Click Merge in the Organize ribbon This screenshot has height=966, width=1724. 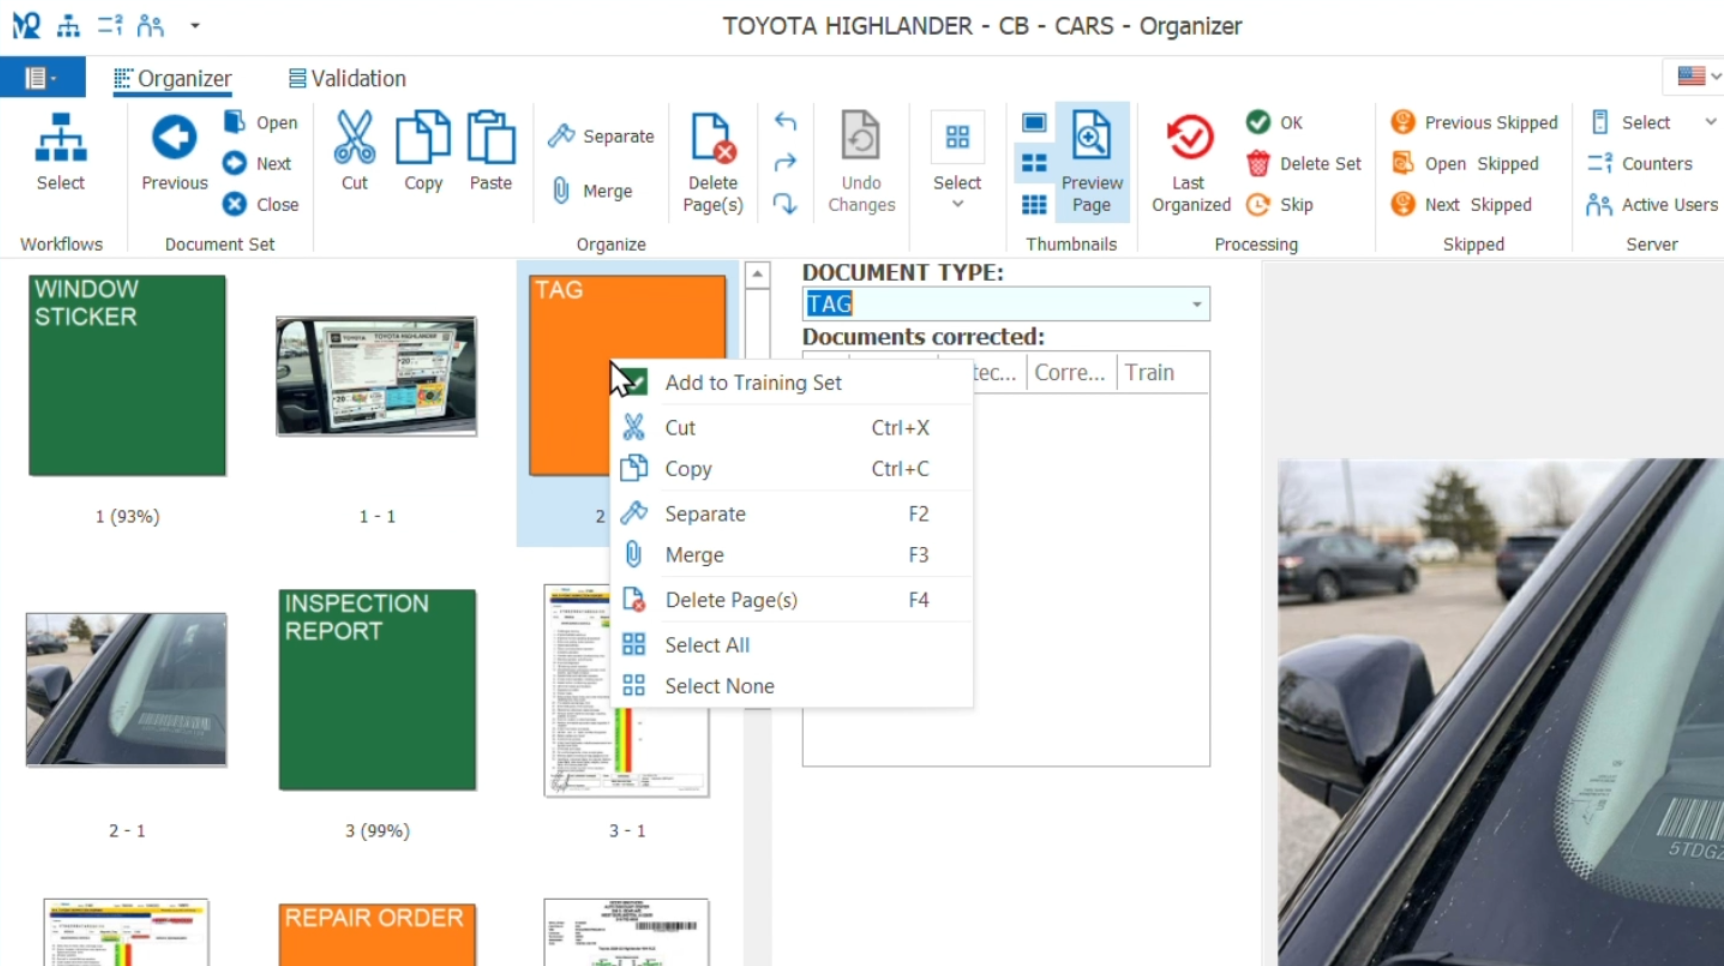[592, 190]
